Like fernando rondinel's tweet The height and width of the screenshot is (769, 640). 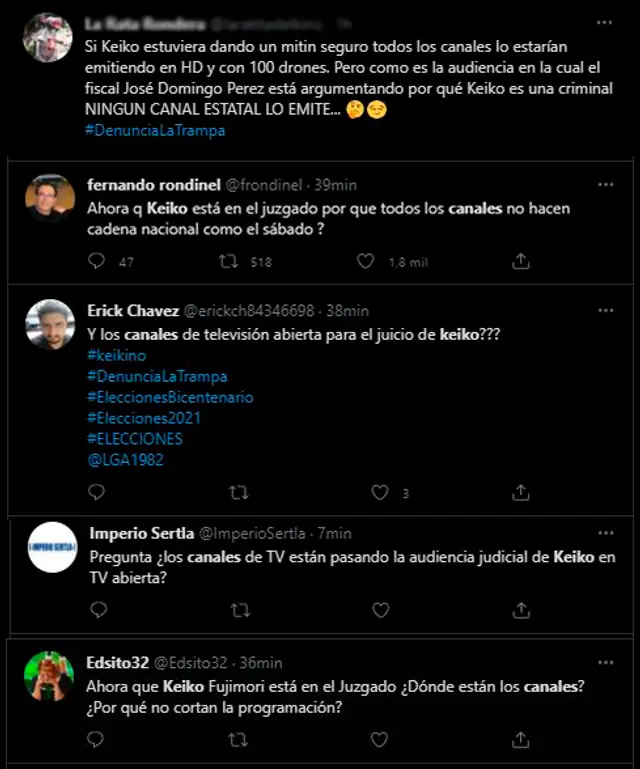[x=366, y=261]
